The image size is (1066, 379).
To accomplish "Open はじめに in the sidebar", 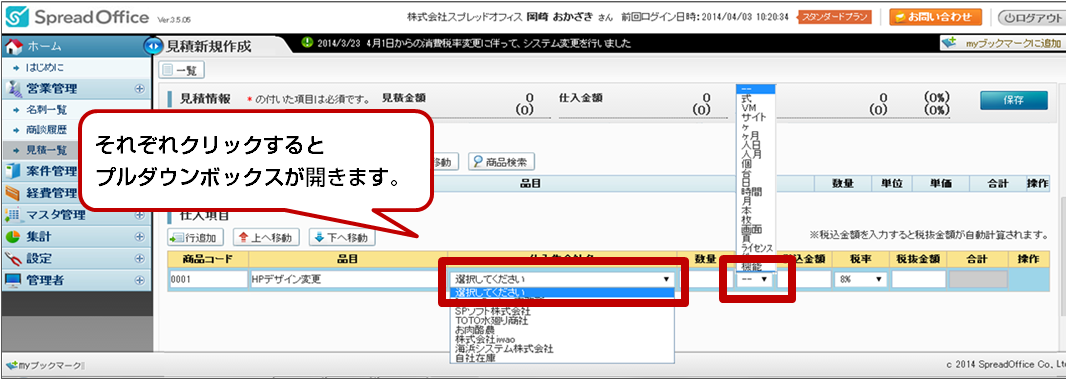I will [46, 68].
